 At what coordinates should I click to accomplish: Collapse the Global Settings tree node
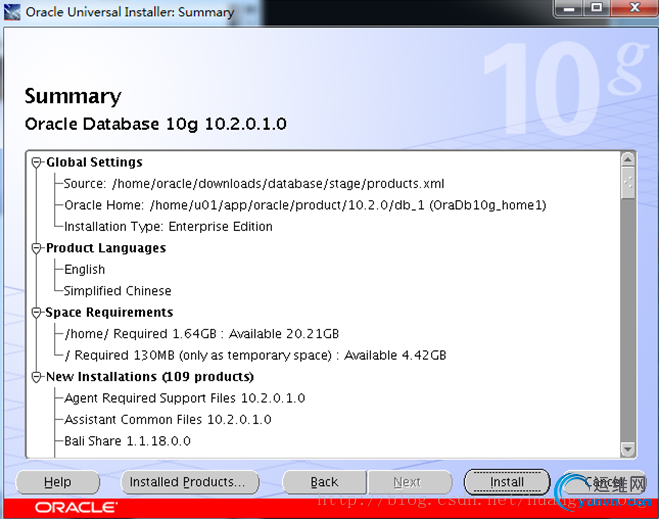point(37,162)
